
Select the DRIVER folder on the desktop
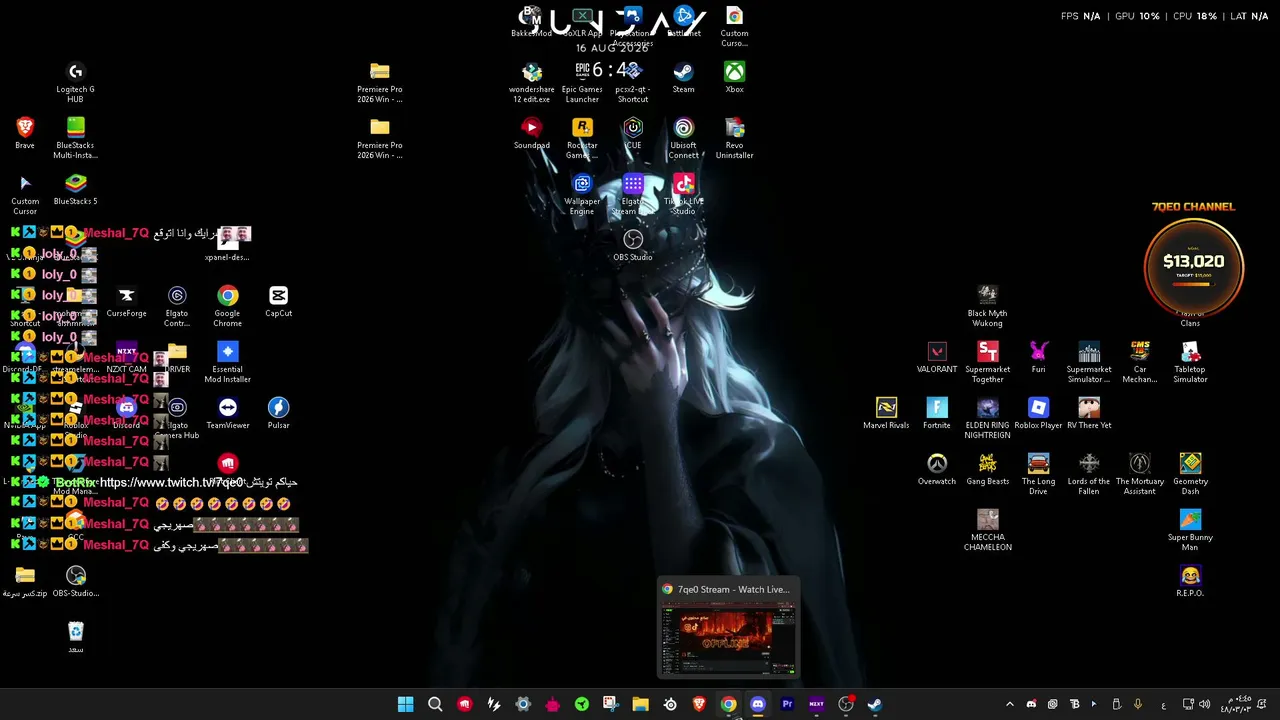[177, 357]
